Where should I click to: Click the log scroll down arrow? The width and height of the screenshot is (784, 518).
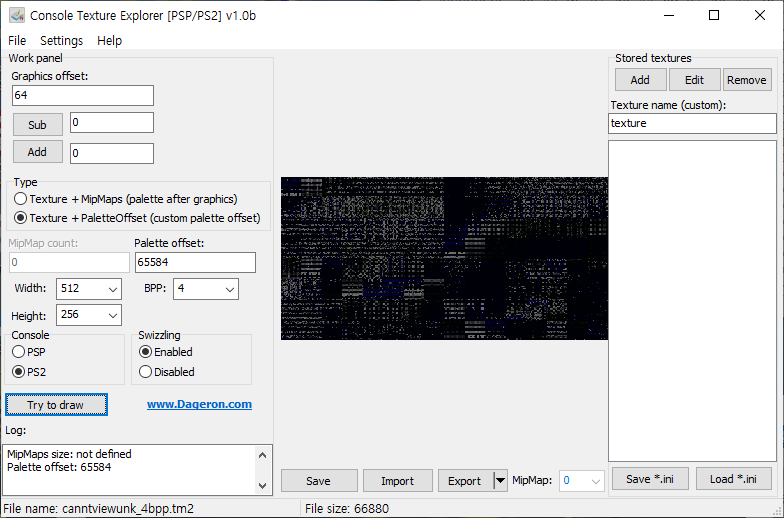tap(262, 485)
